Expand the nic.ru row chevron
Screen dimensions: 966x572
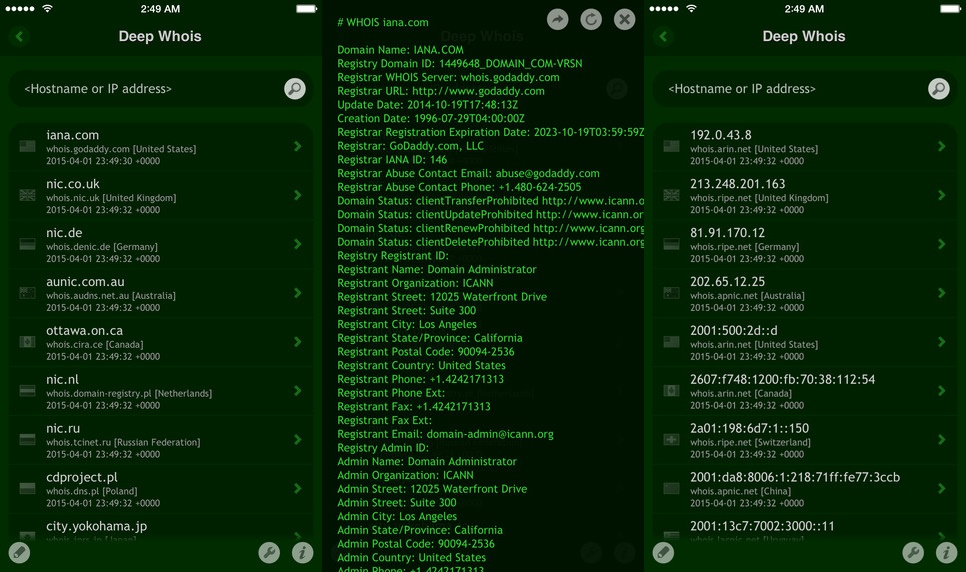298,439
